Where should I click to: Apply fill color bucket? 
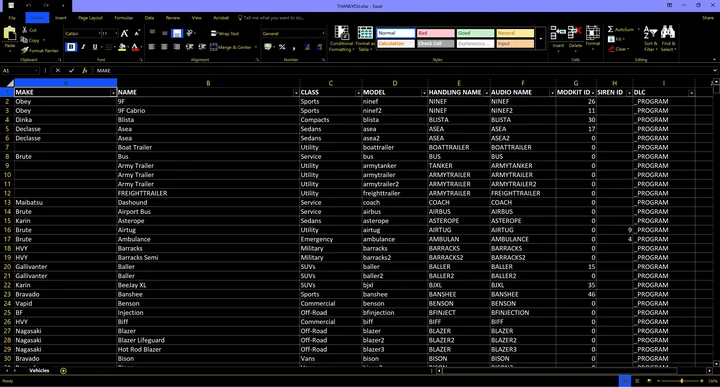(x=122, y=47)
